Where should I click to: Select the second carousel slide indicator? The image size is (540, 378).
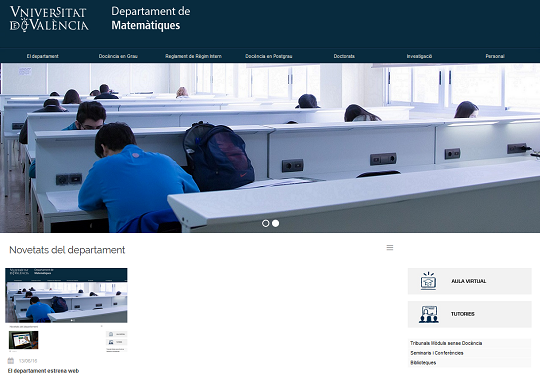point(276,223)
